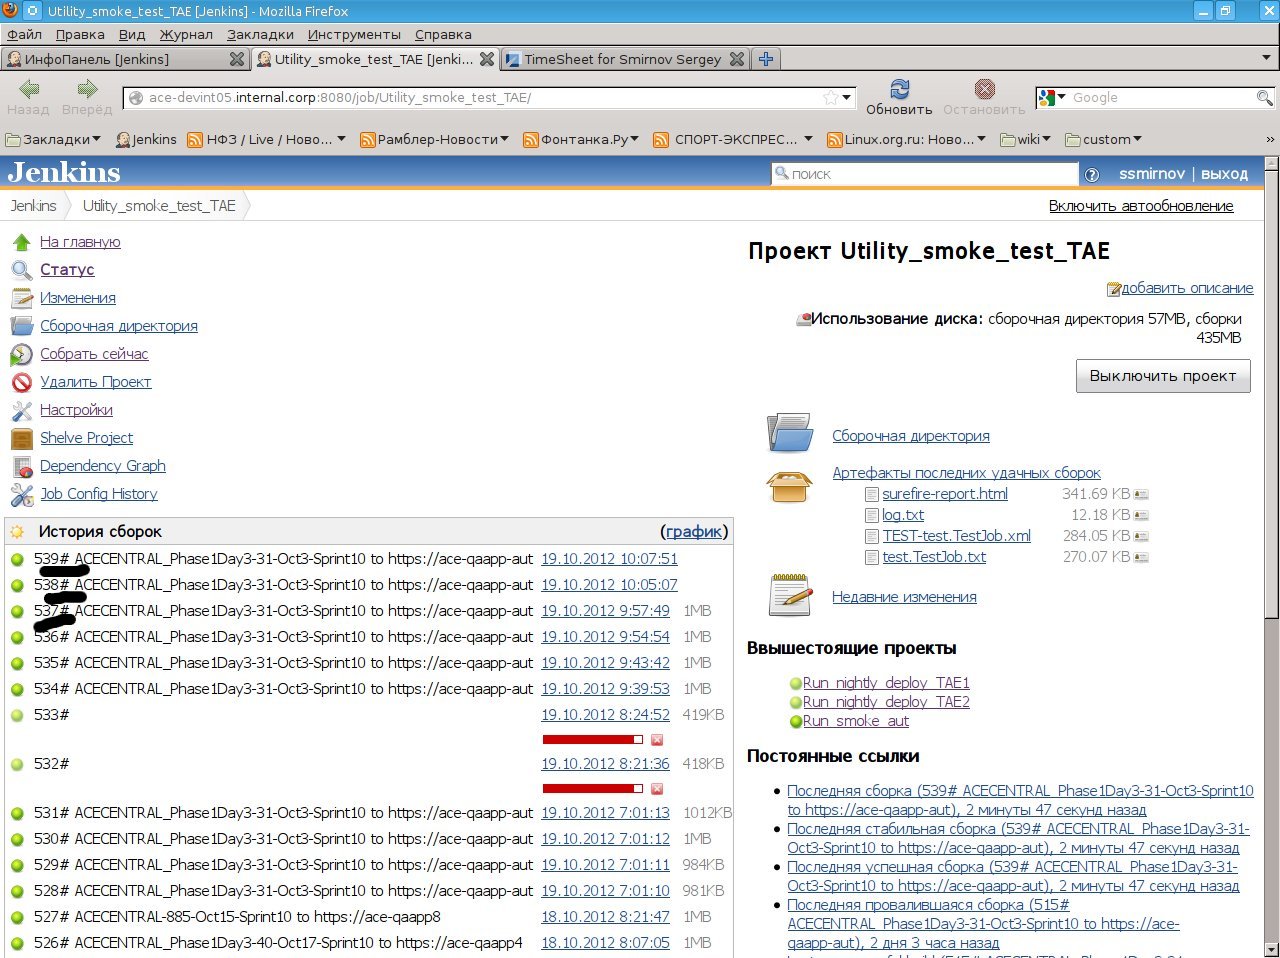Open the Файл menu
The height and width of the screenshot is (958, 1280).
click(x=24, y=34)
